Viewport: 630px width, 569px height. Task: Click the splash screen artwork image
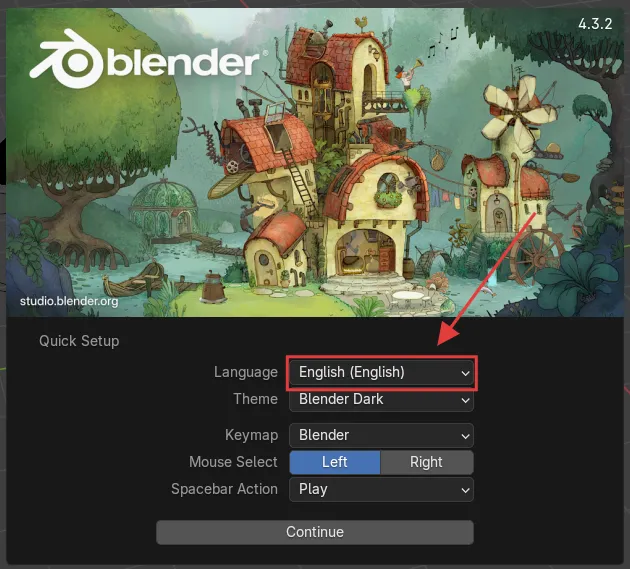click(x=315, y=162)
